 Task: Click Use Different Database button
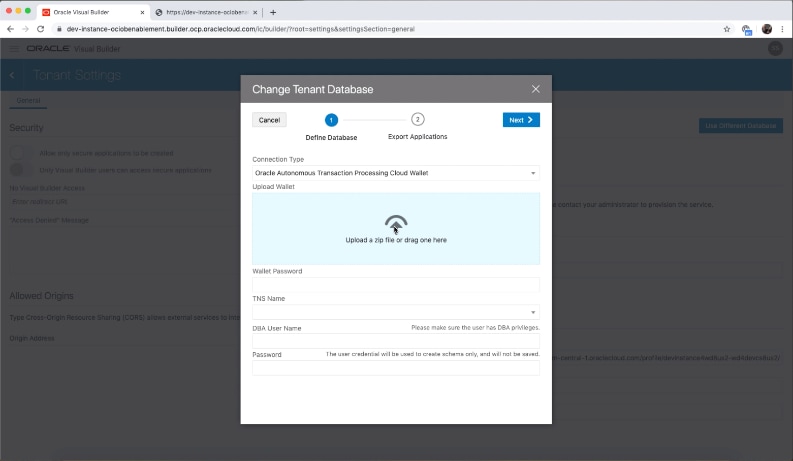pyautogui.click(x=740, y=125)
